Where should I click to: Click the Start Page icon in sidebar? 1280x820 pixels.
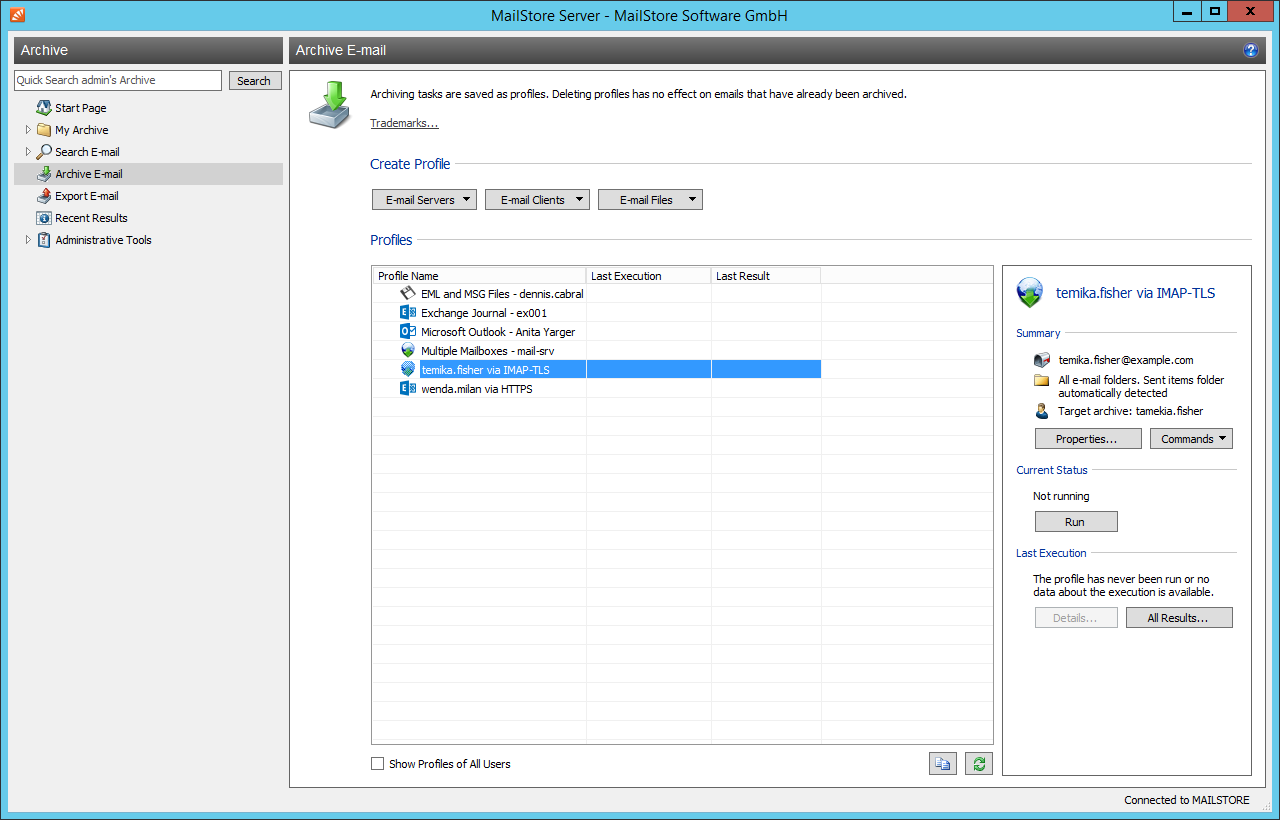pos(44,108)
